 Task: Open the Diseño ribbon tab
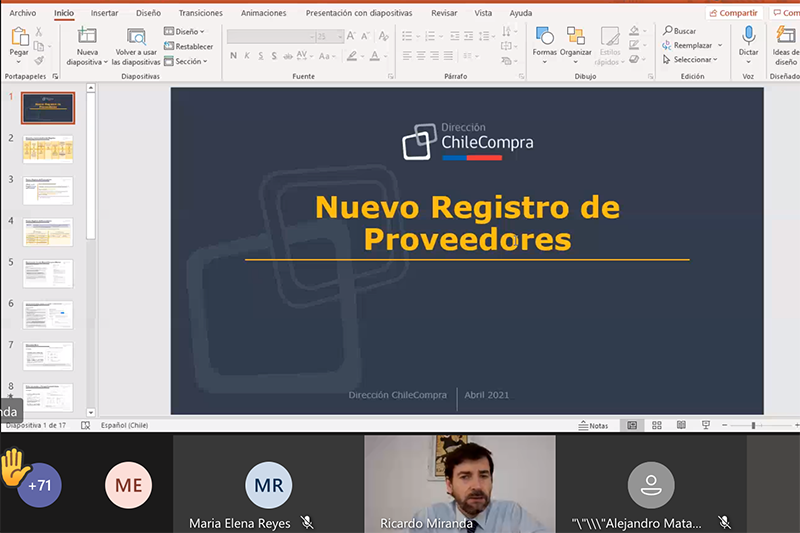coord(148,13)
